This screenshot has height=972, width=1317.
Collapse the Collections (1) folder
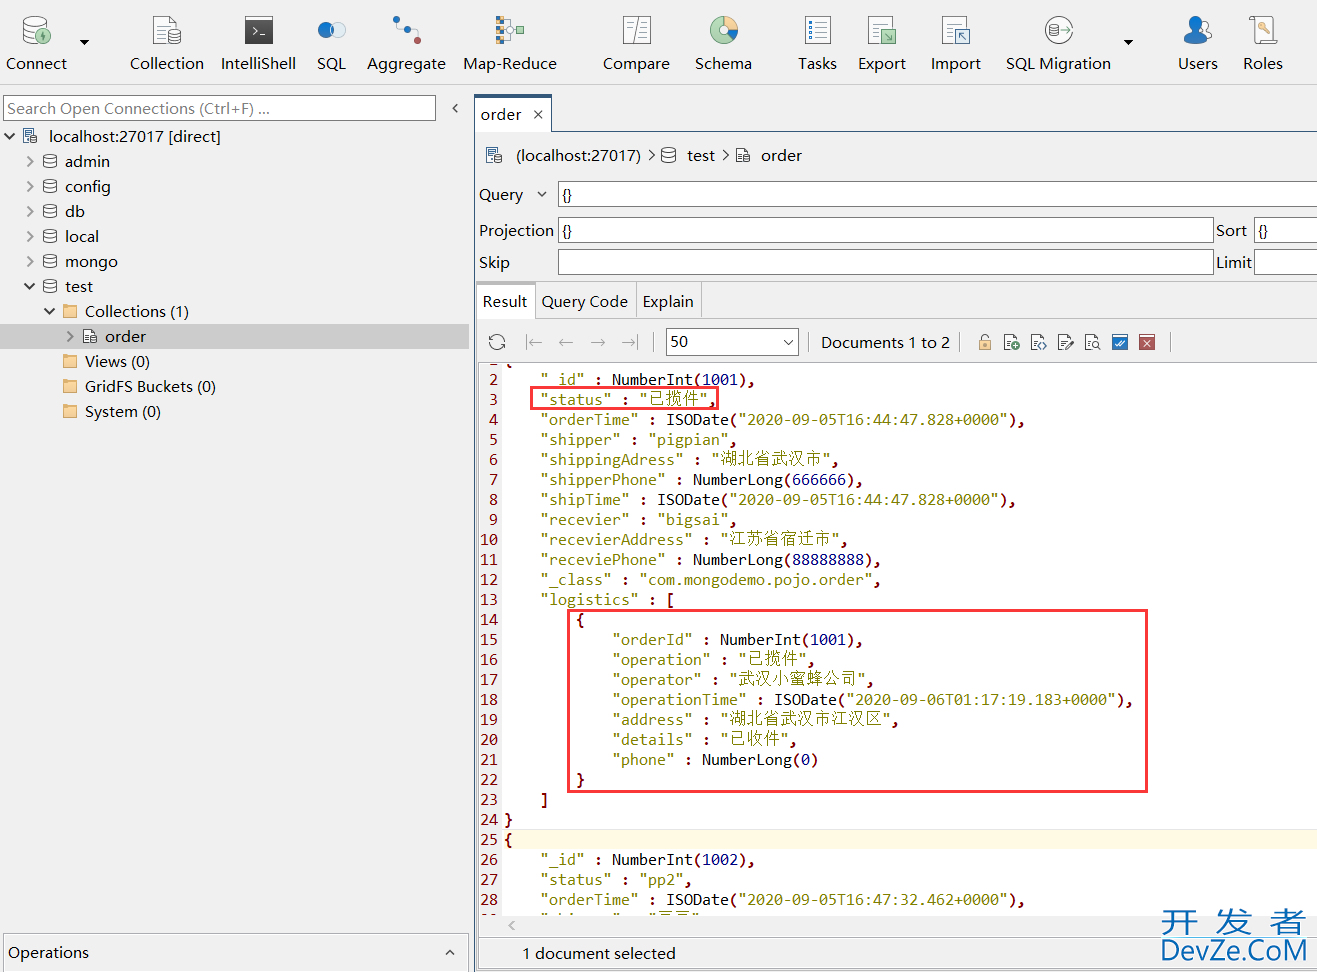click(x=50, y=311)
